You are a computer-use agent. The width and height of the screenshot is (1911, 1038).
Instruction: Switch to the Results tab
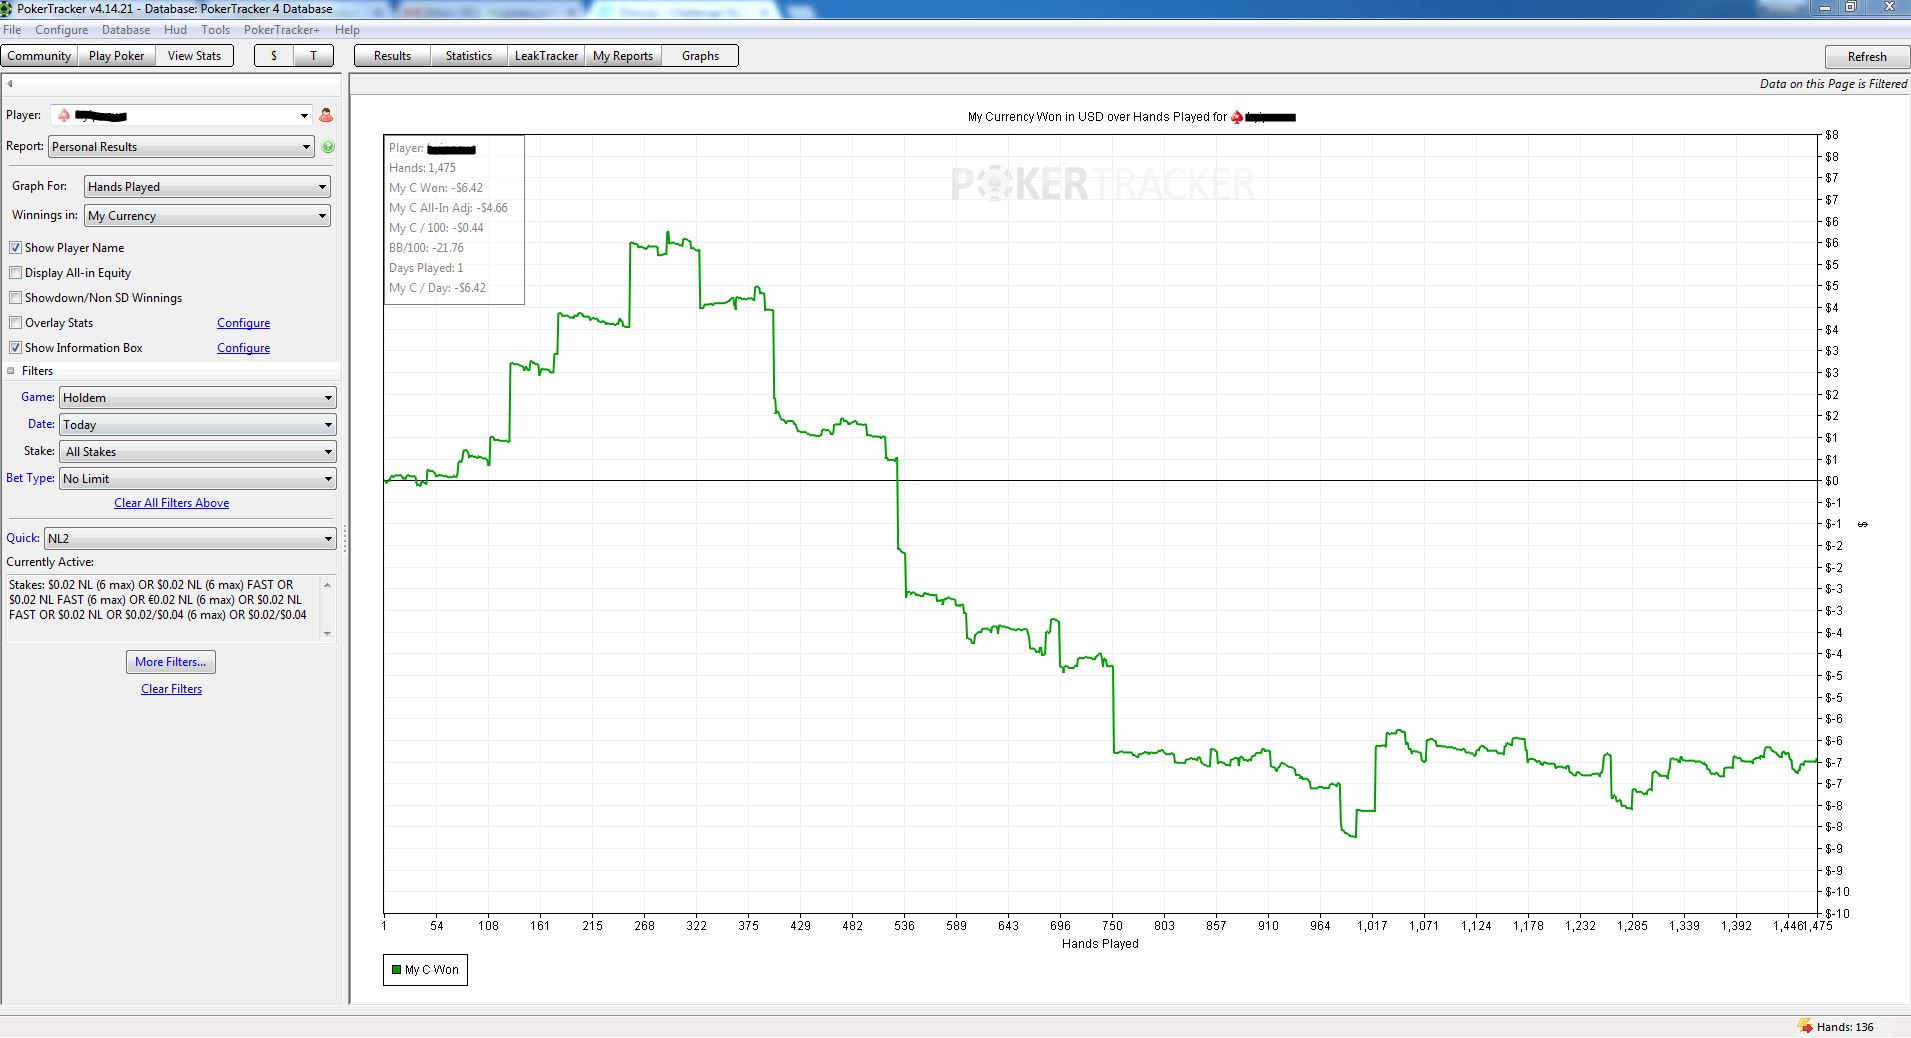click(393, 56)
